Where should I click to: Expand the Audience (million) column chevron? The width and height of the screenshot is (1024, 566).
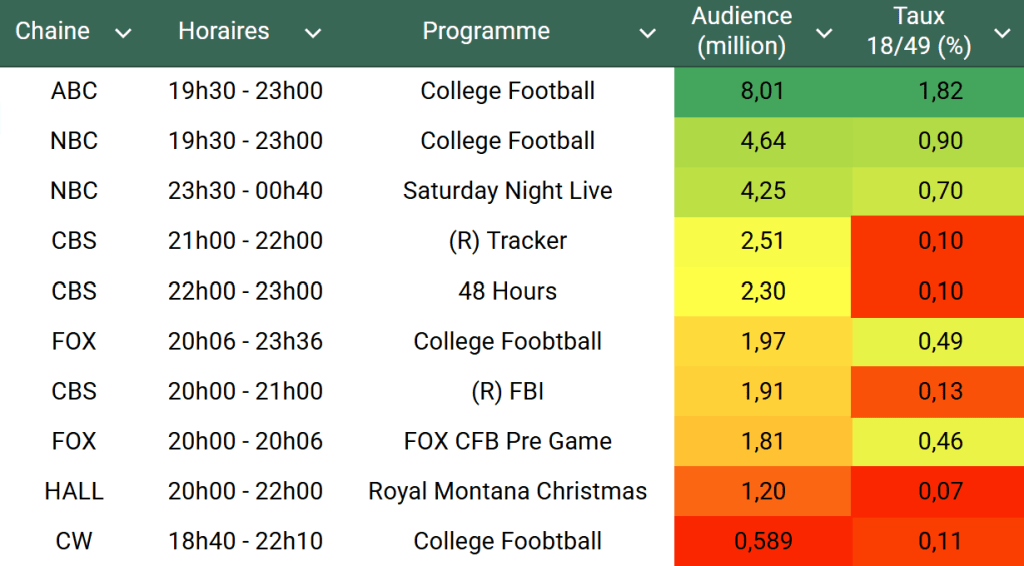(824, 33)
